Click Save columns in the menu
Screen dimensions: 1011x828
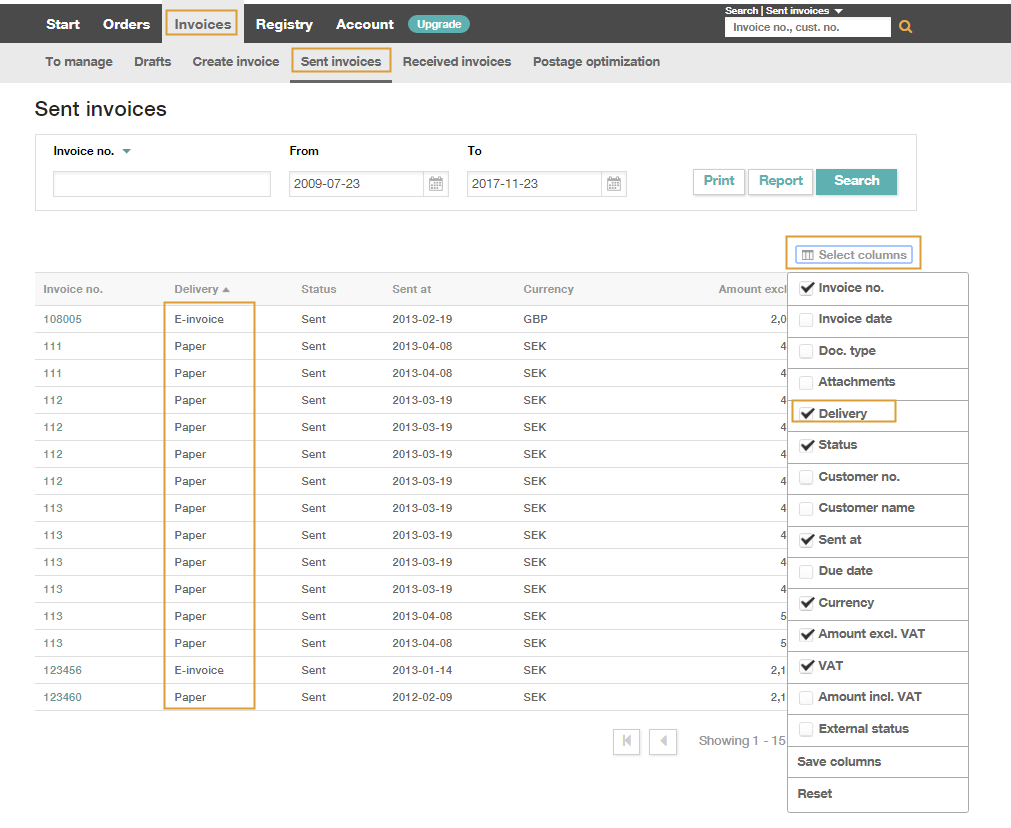point(839,762)
